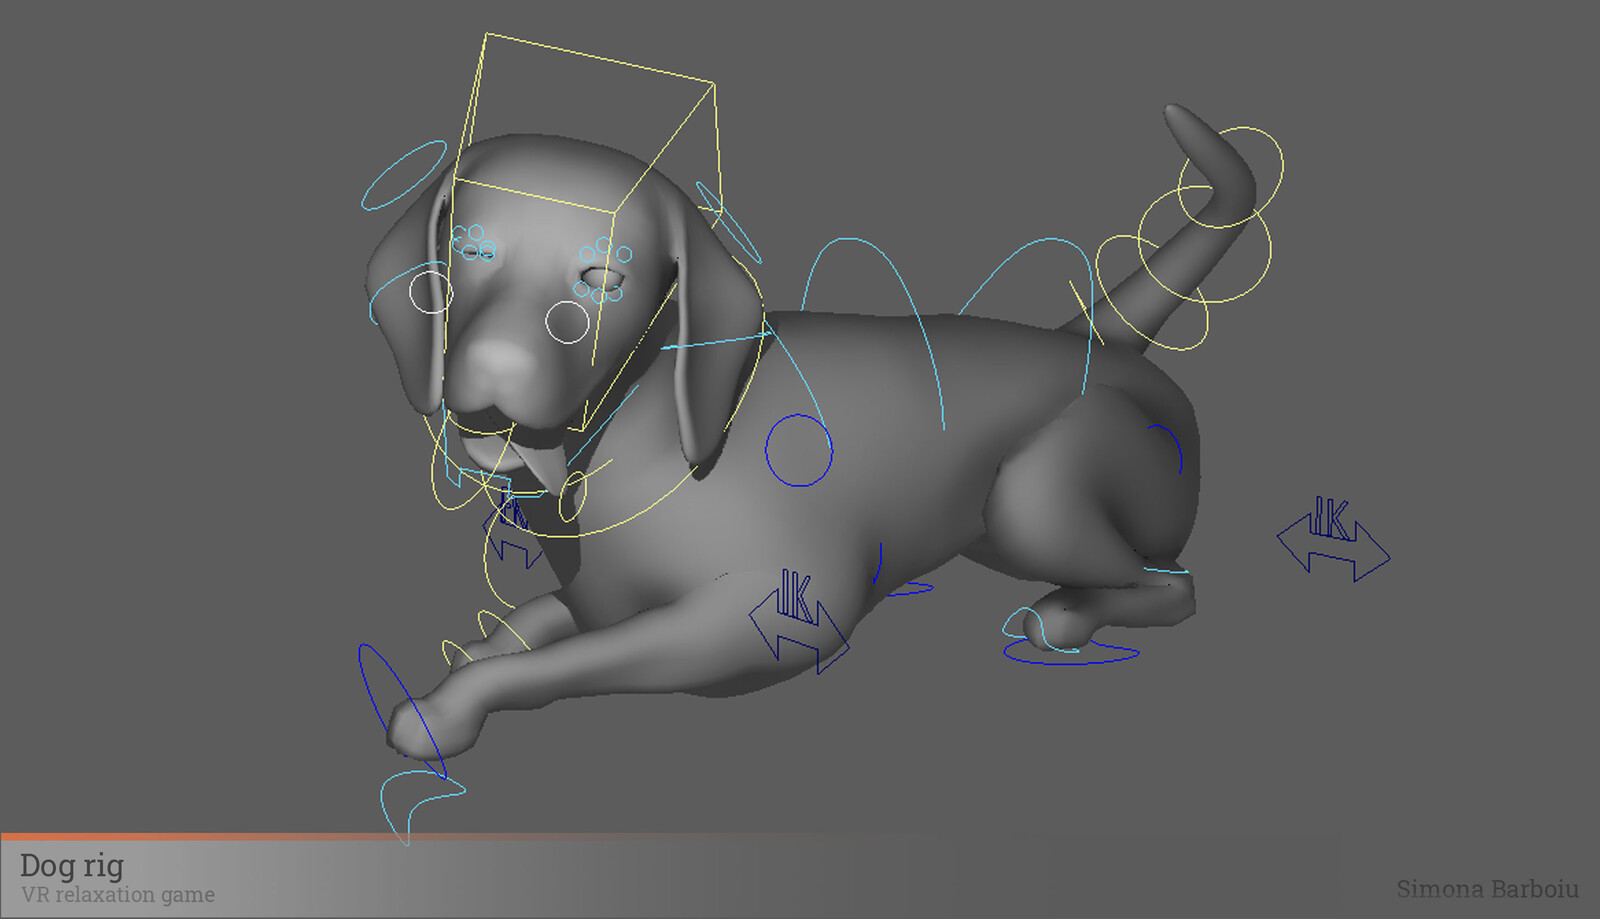The image size is (1600, 919).
Task: Select the blue ellipse around the front paw
Action: [401, 711]
